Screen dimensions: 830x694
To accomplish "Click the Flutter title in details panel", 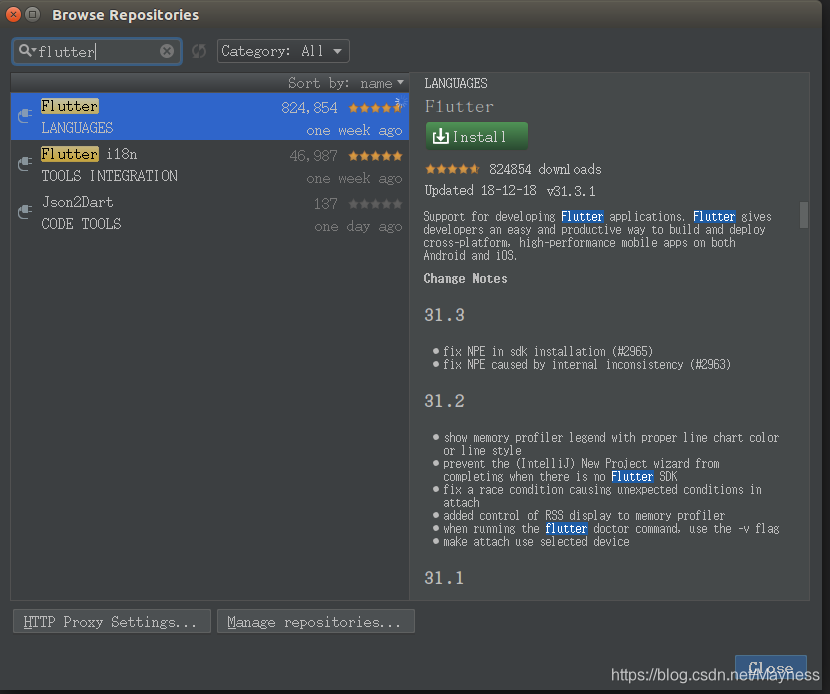I will click(459, 106).
